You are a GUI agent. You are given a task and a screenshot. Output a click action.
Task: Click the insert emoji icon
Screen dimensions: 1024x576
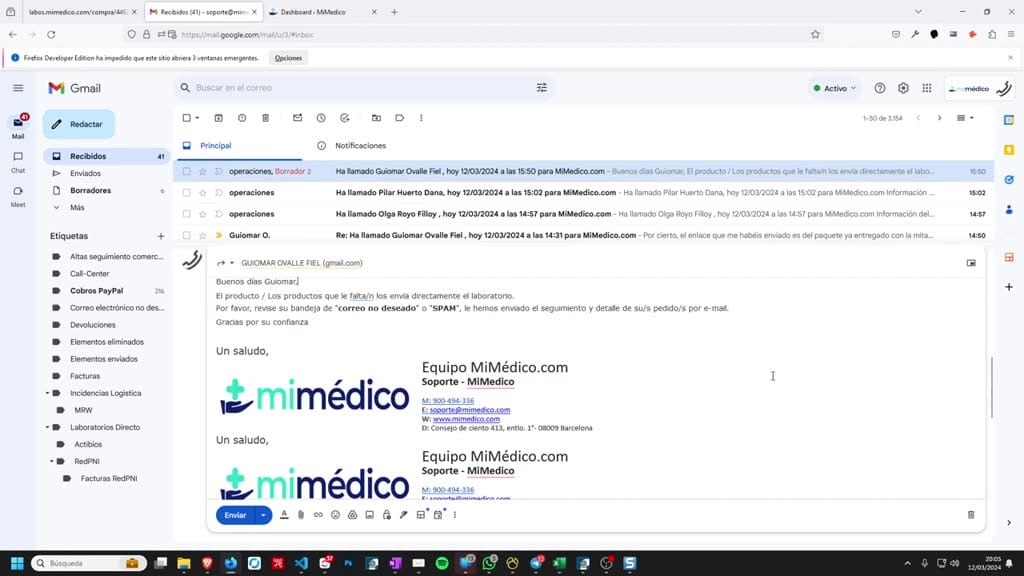point(335,515)
